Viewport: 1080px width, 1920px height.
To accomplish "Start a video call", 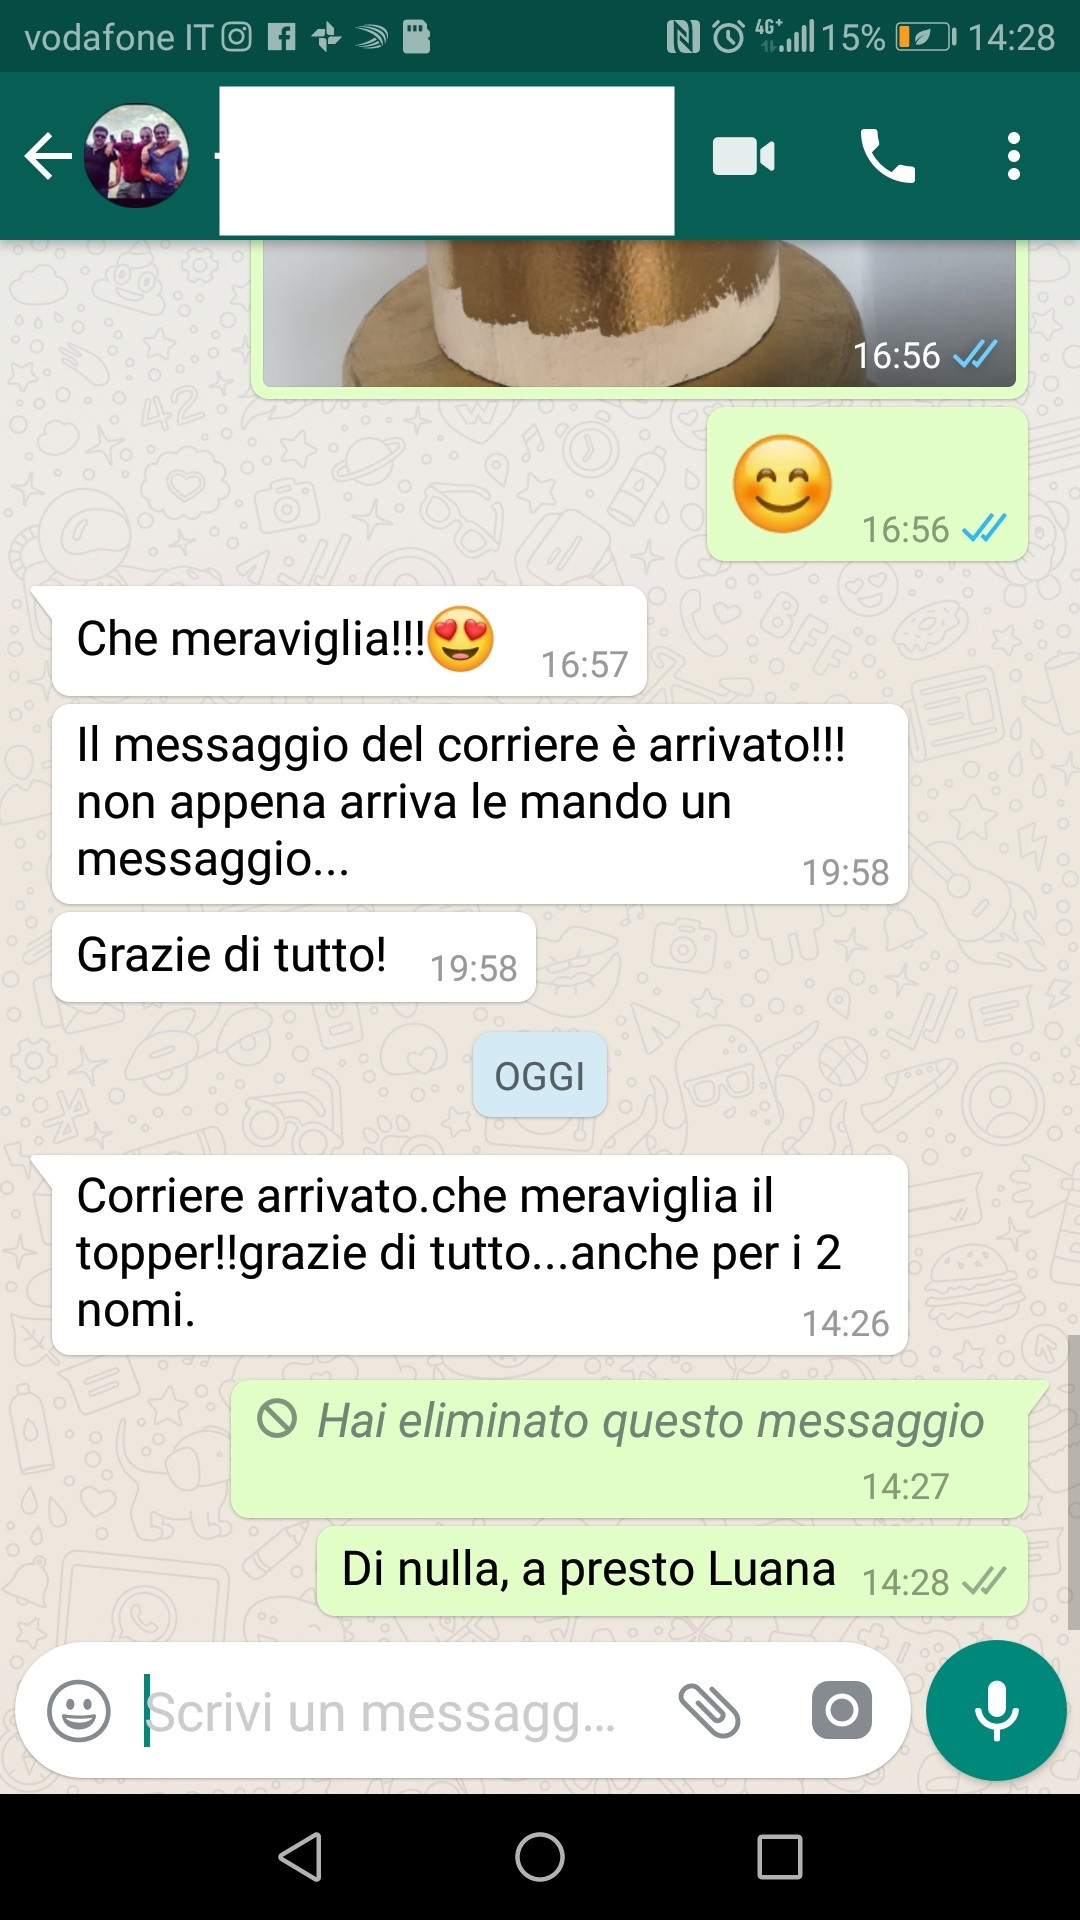I will click(x=743, y=157).
